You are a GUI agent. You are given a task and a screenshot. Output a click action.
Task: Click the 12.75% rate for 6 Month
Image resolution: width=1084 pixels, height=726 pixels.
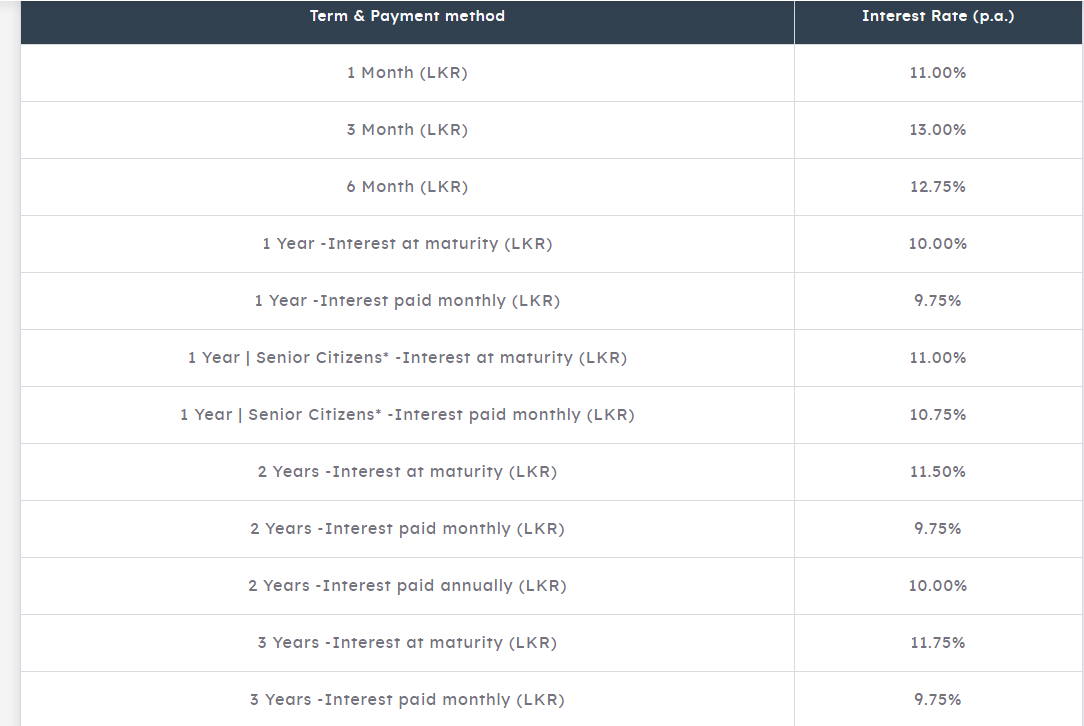pyautogui.click(x=938, y=187)
